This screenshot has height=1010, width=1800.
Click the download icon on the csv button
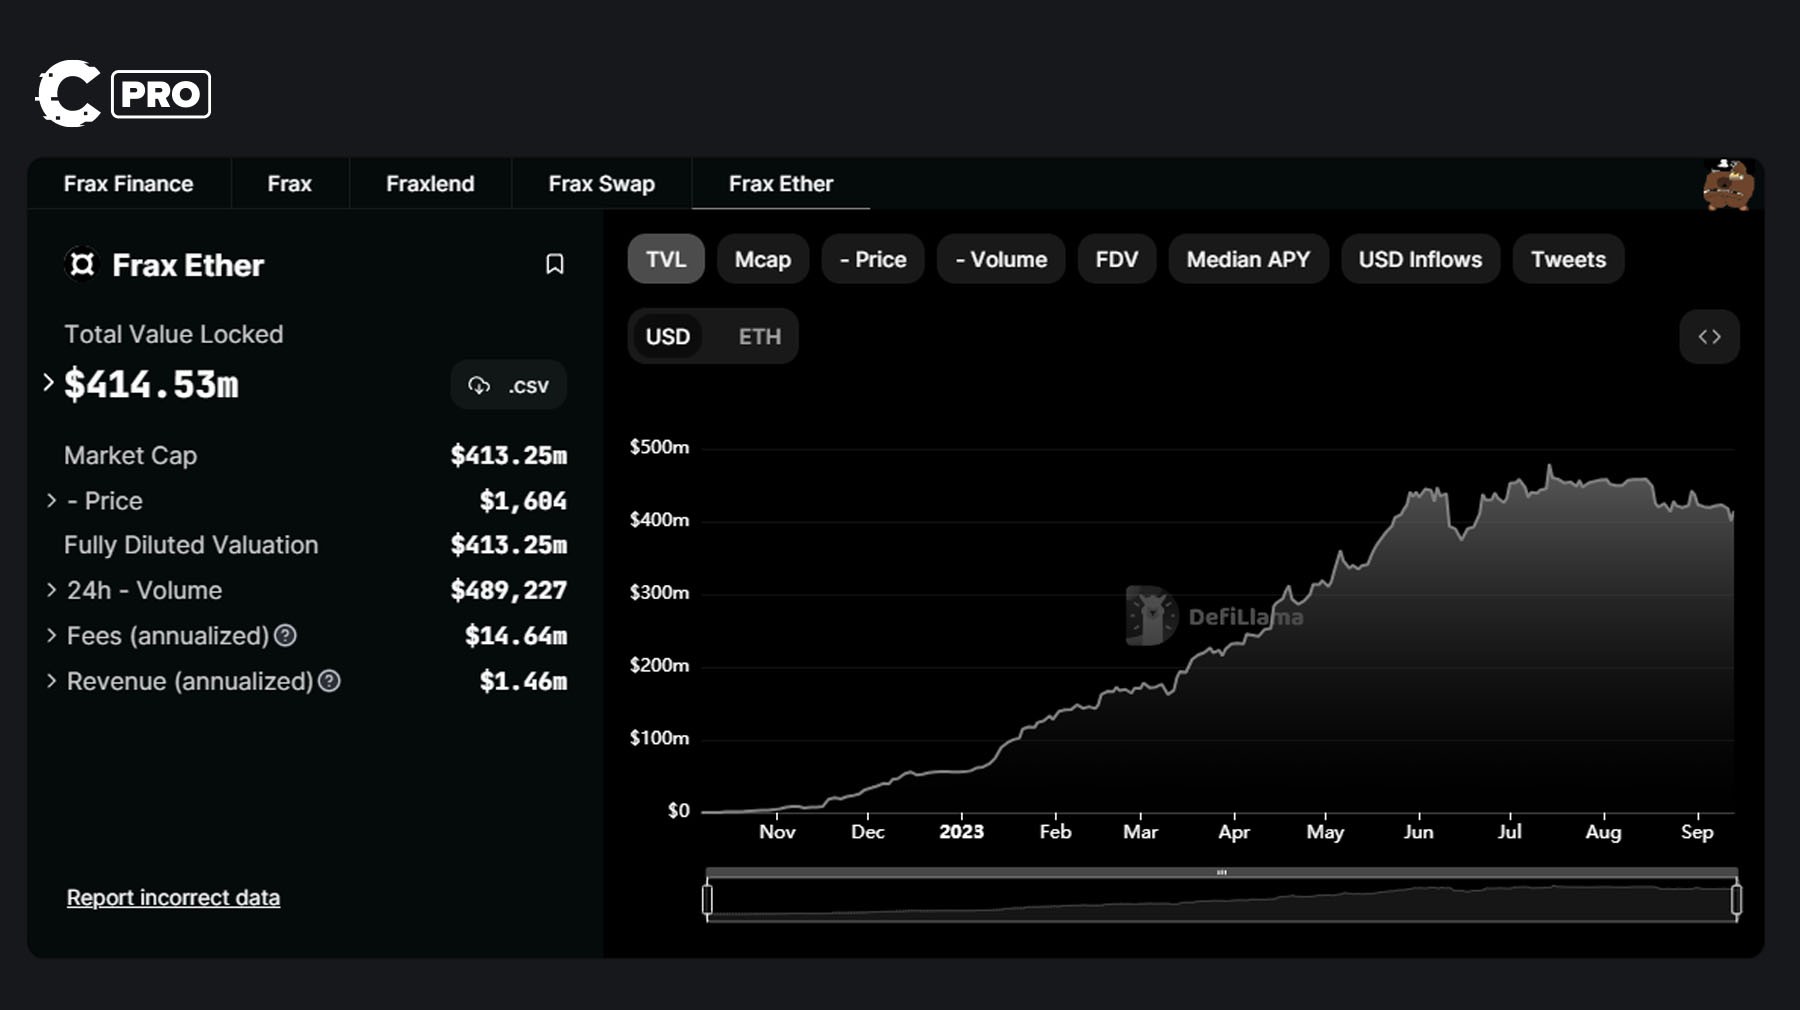click(x=478, y=385)
